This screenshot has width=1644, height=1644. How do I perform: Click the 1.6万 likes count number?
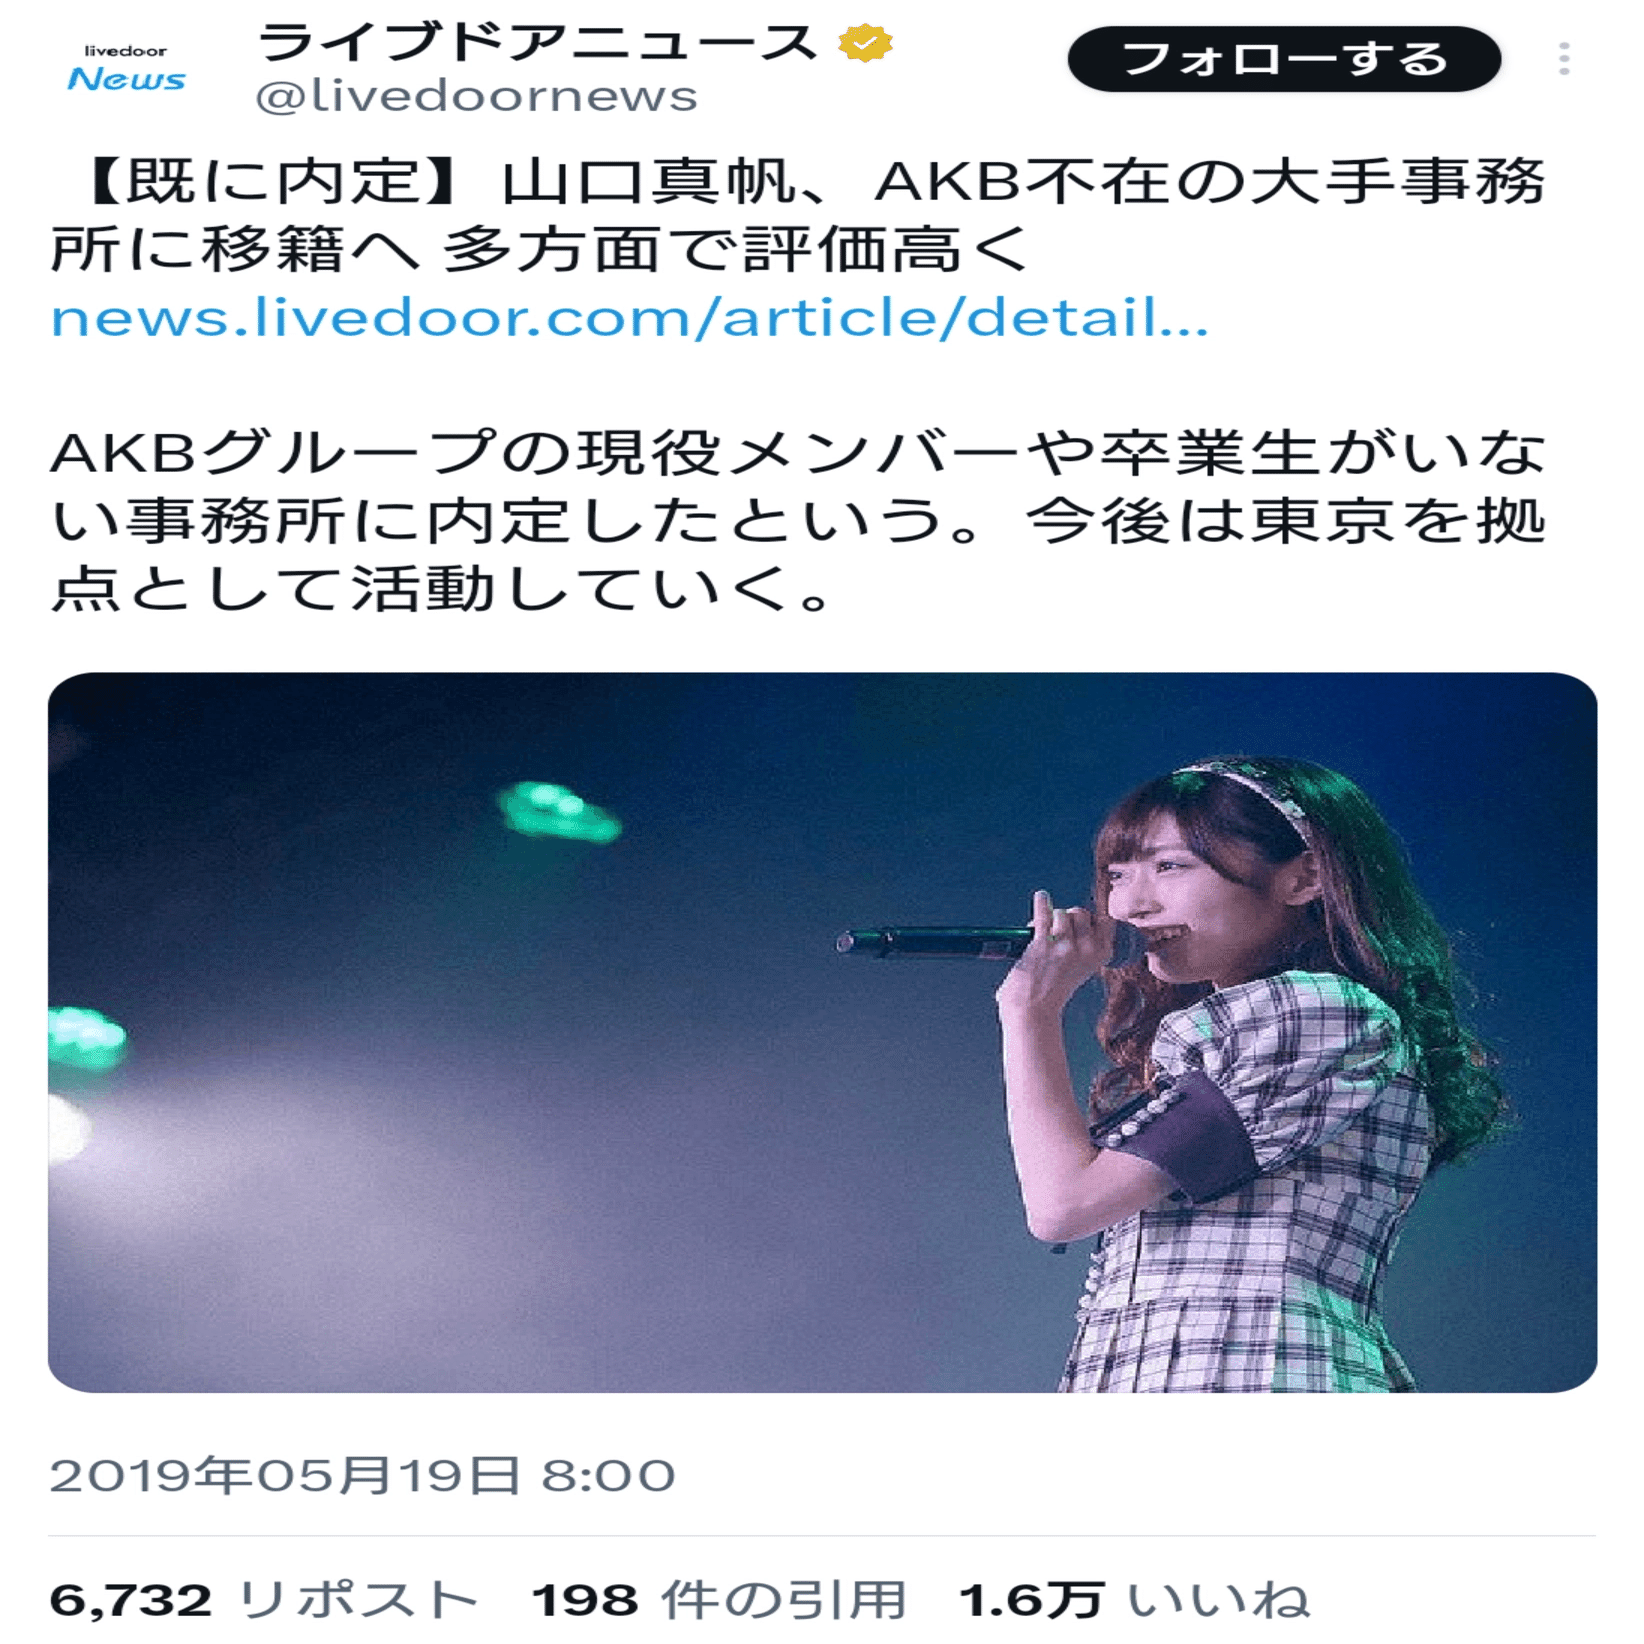[x=1031, y=1600]
